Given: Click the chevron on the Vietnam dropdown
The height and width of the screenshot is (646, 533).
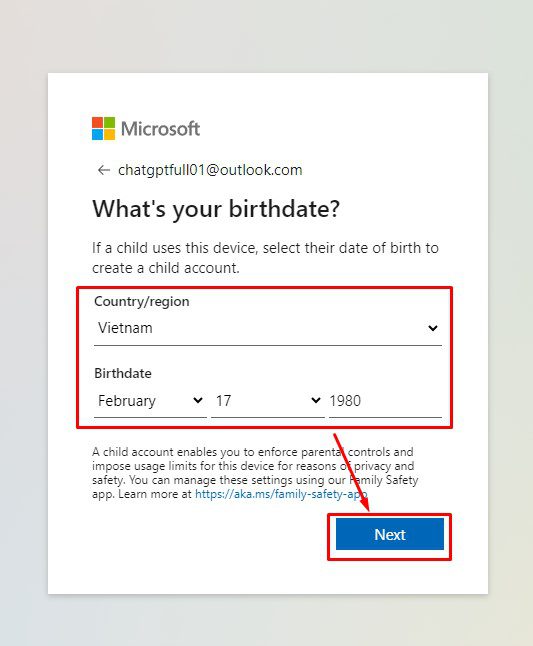Looking at the screenshot, I should (x=432, y=328).
